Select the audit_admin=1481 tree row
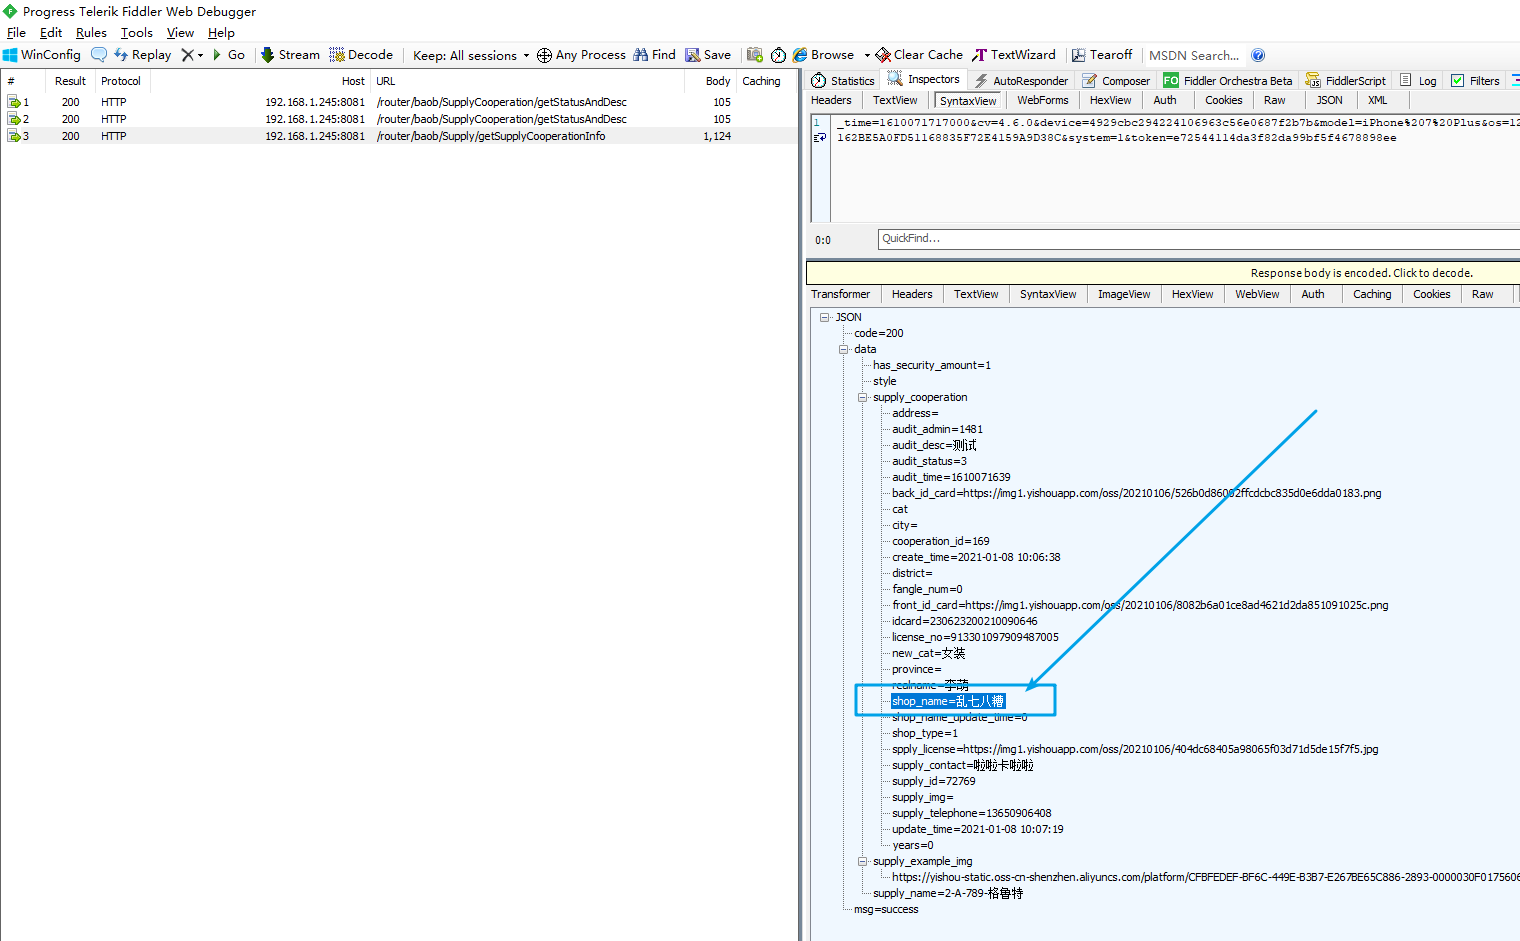 tap(937, 429)
